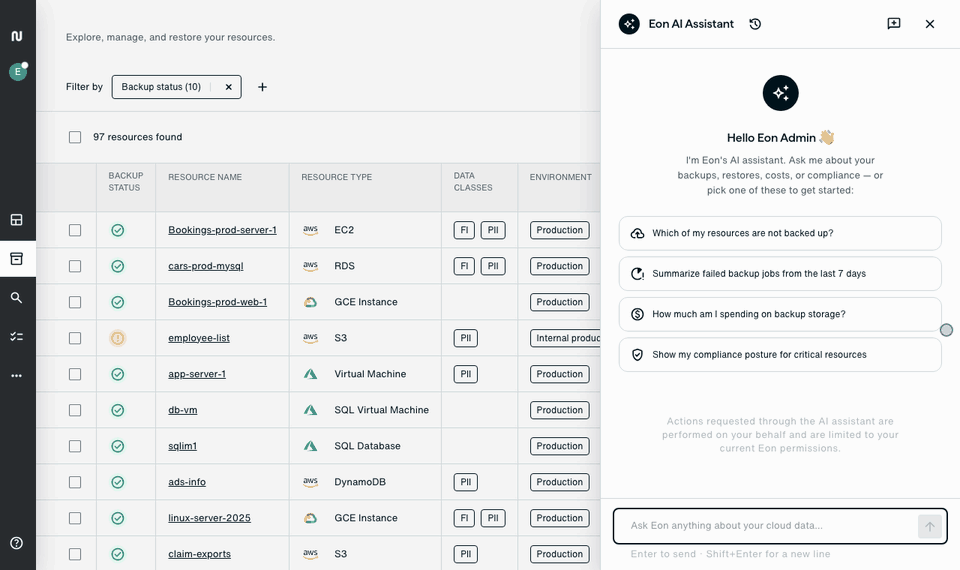Image resolution: width=960 pixels, height=570 pixels.
Task: Click Azure icon in app-server-1 row
Action: click(310, 374)
